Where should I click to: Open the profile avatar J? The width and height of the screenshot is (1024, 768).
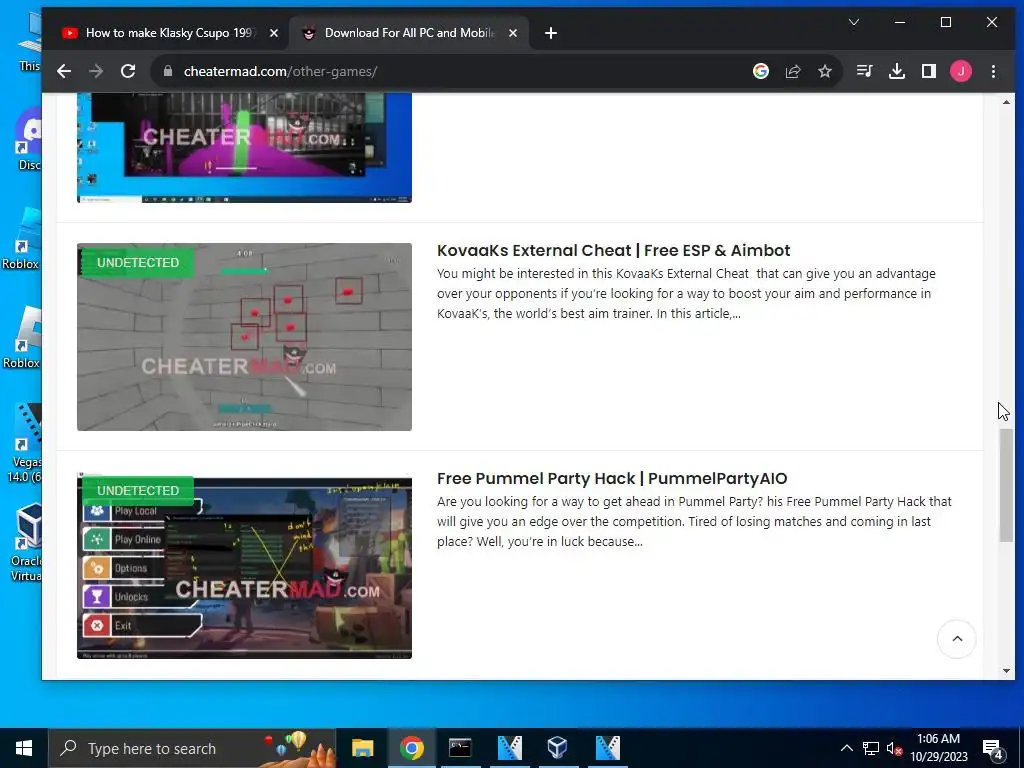click(961, 71)
